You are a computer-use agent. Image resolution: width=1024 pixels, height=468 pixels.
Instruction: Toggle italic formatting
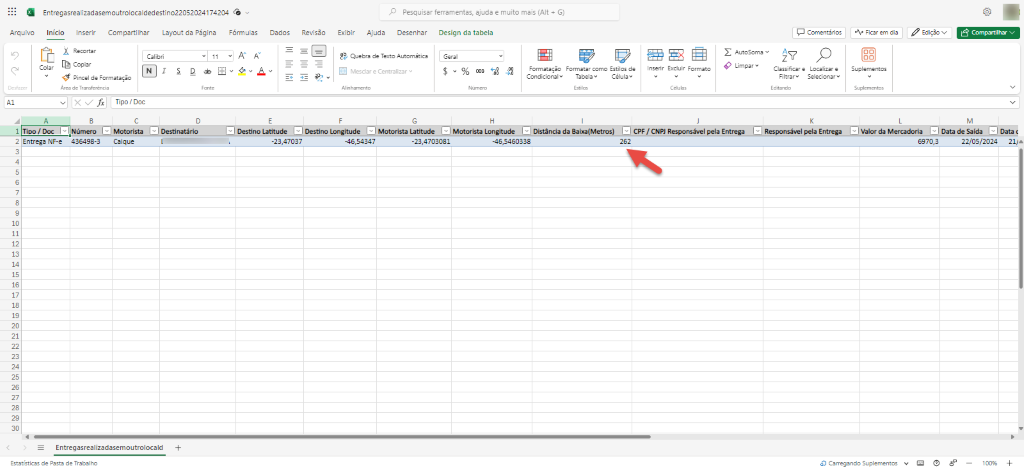tap(163, 71)
